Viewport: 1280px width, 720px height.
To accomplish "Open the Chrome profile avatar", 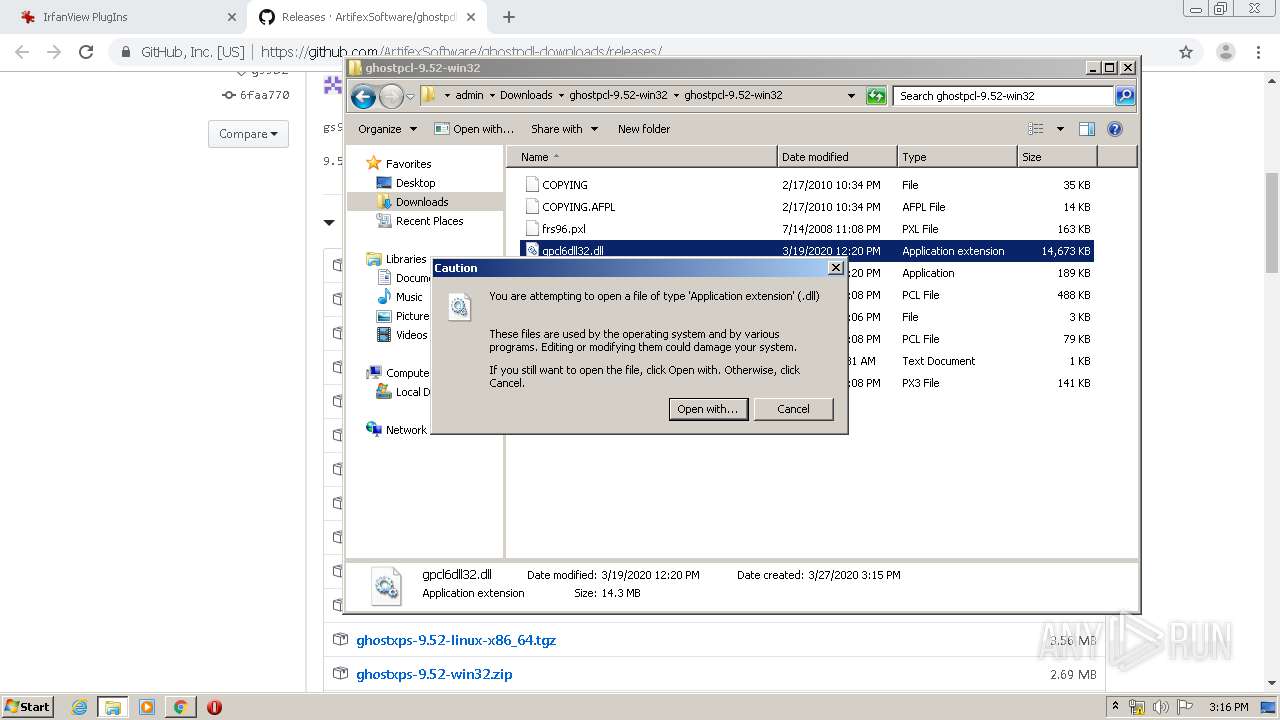I will [1226, 52].
